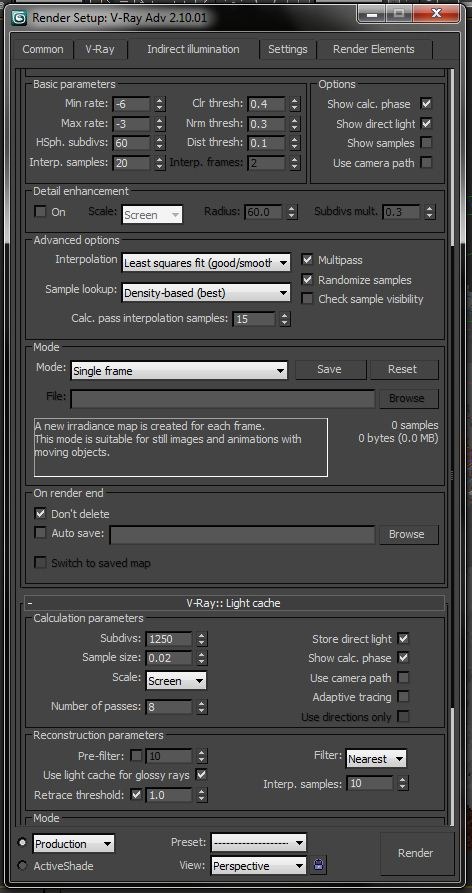
Task: Select the ActiveShade radio button
Action: 22,866
